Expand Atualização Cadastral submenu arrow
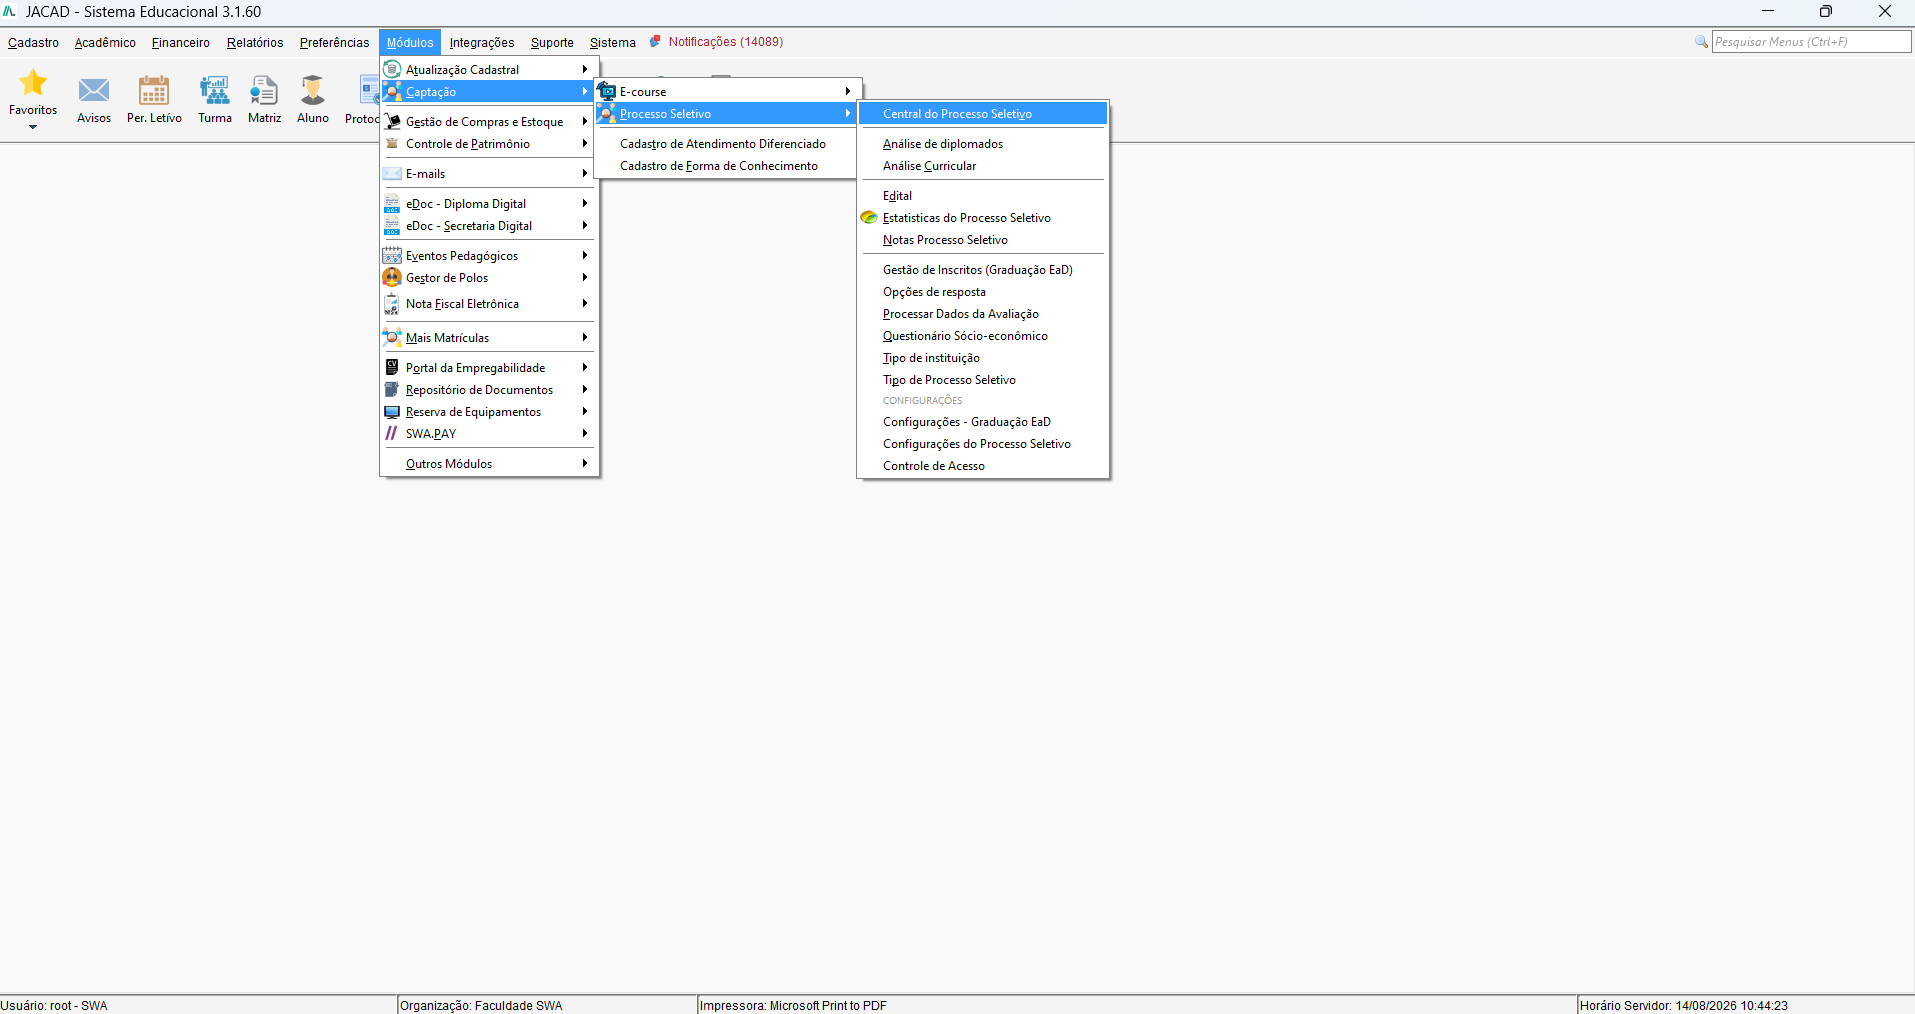Image resolution: width=1915 pixels, height=1014 pixels. pos(584,70)
